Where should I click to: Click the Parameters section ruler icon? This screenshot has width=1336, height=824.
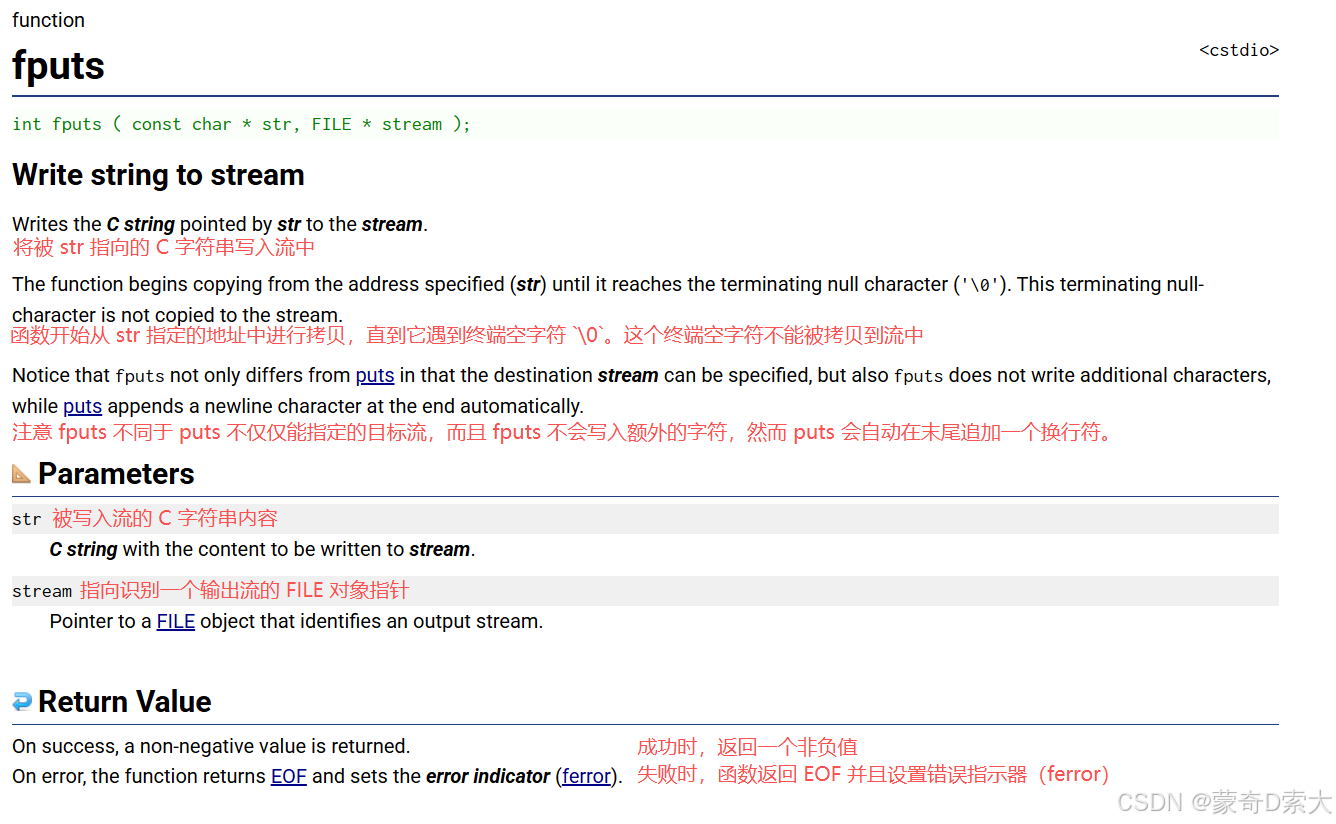22,474
